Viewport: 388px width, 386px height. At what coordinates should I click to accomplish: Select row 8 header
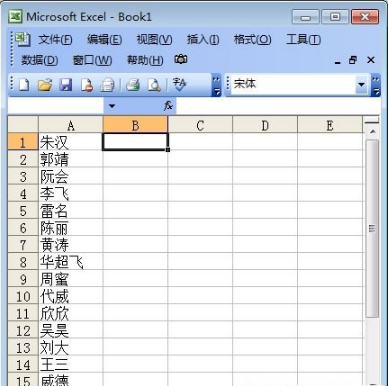pyautogui.click(x=23, y=262)
